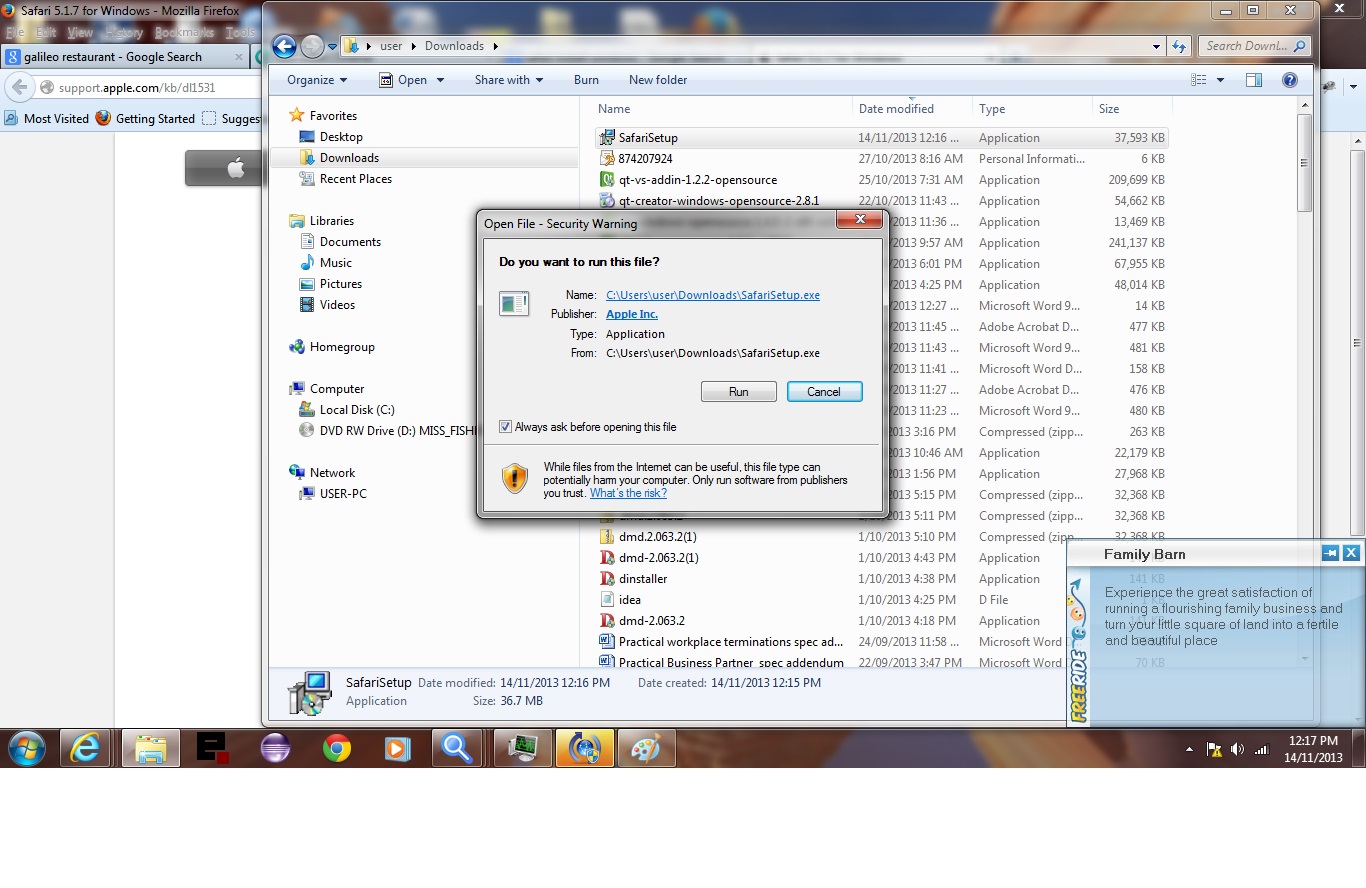Open the change view options dropdown arrow
Viewport: 1366px width, 888px height.
[x=1220, y=80]
